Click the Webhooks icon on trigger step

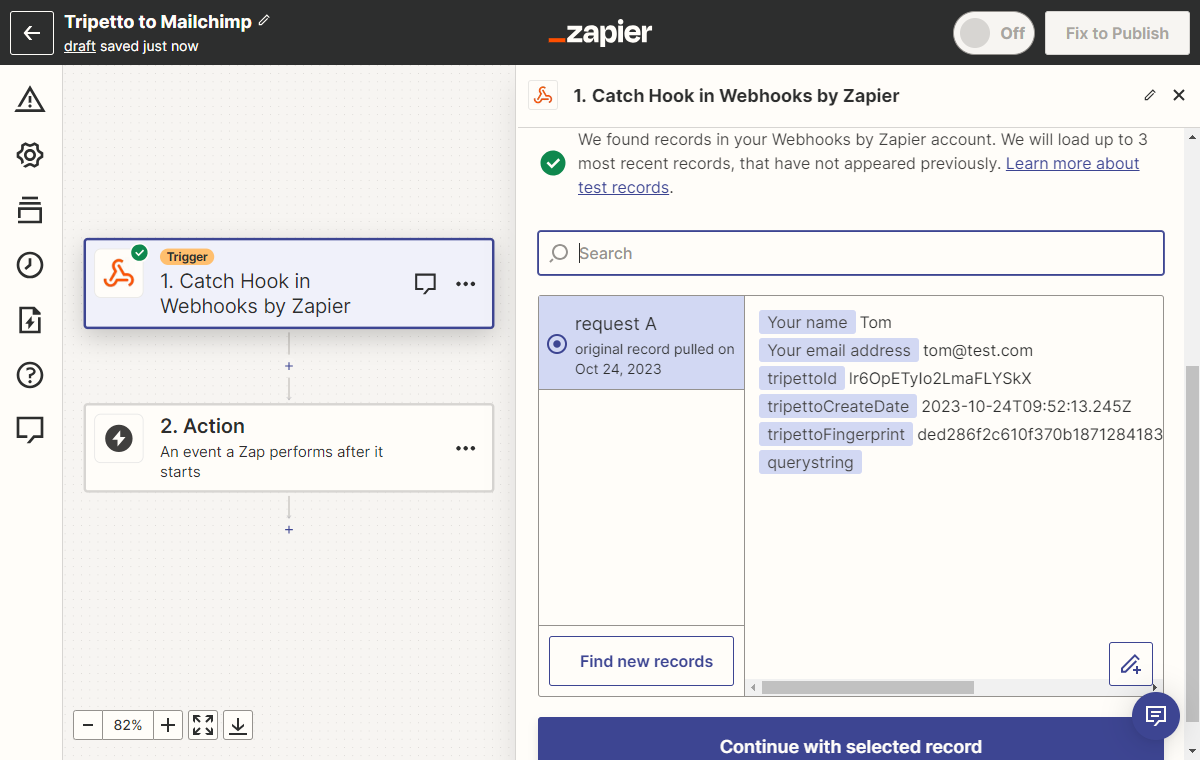point(119,274)
